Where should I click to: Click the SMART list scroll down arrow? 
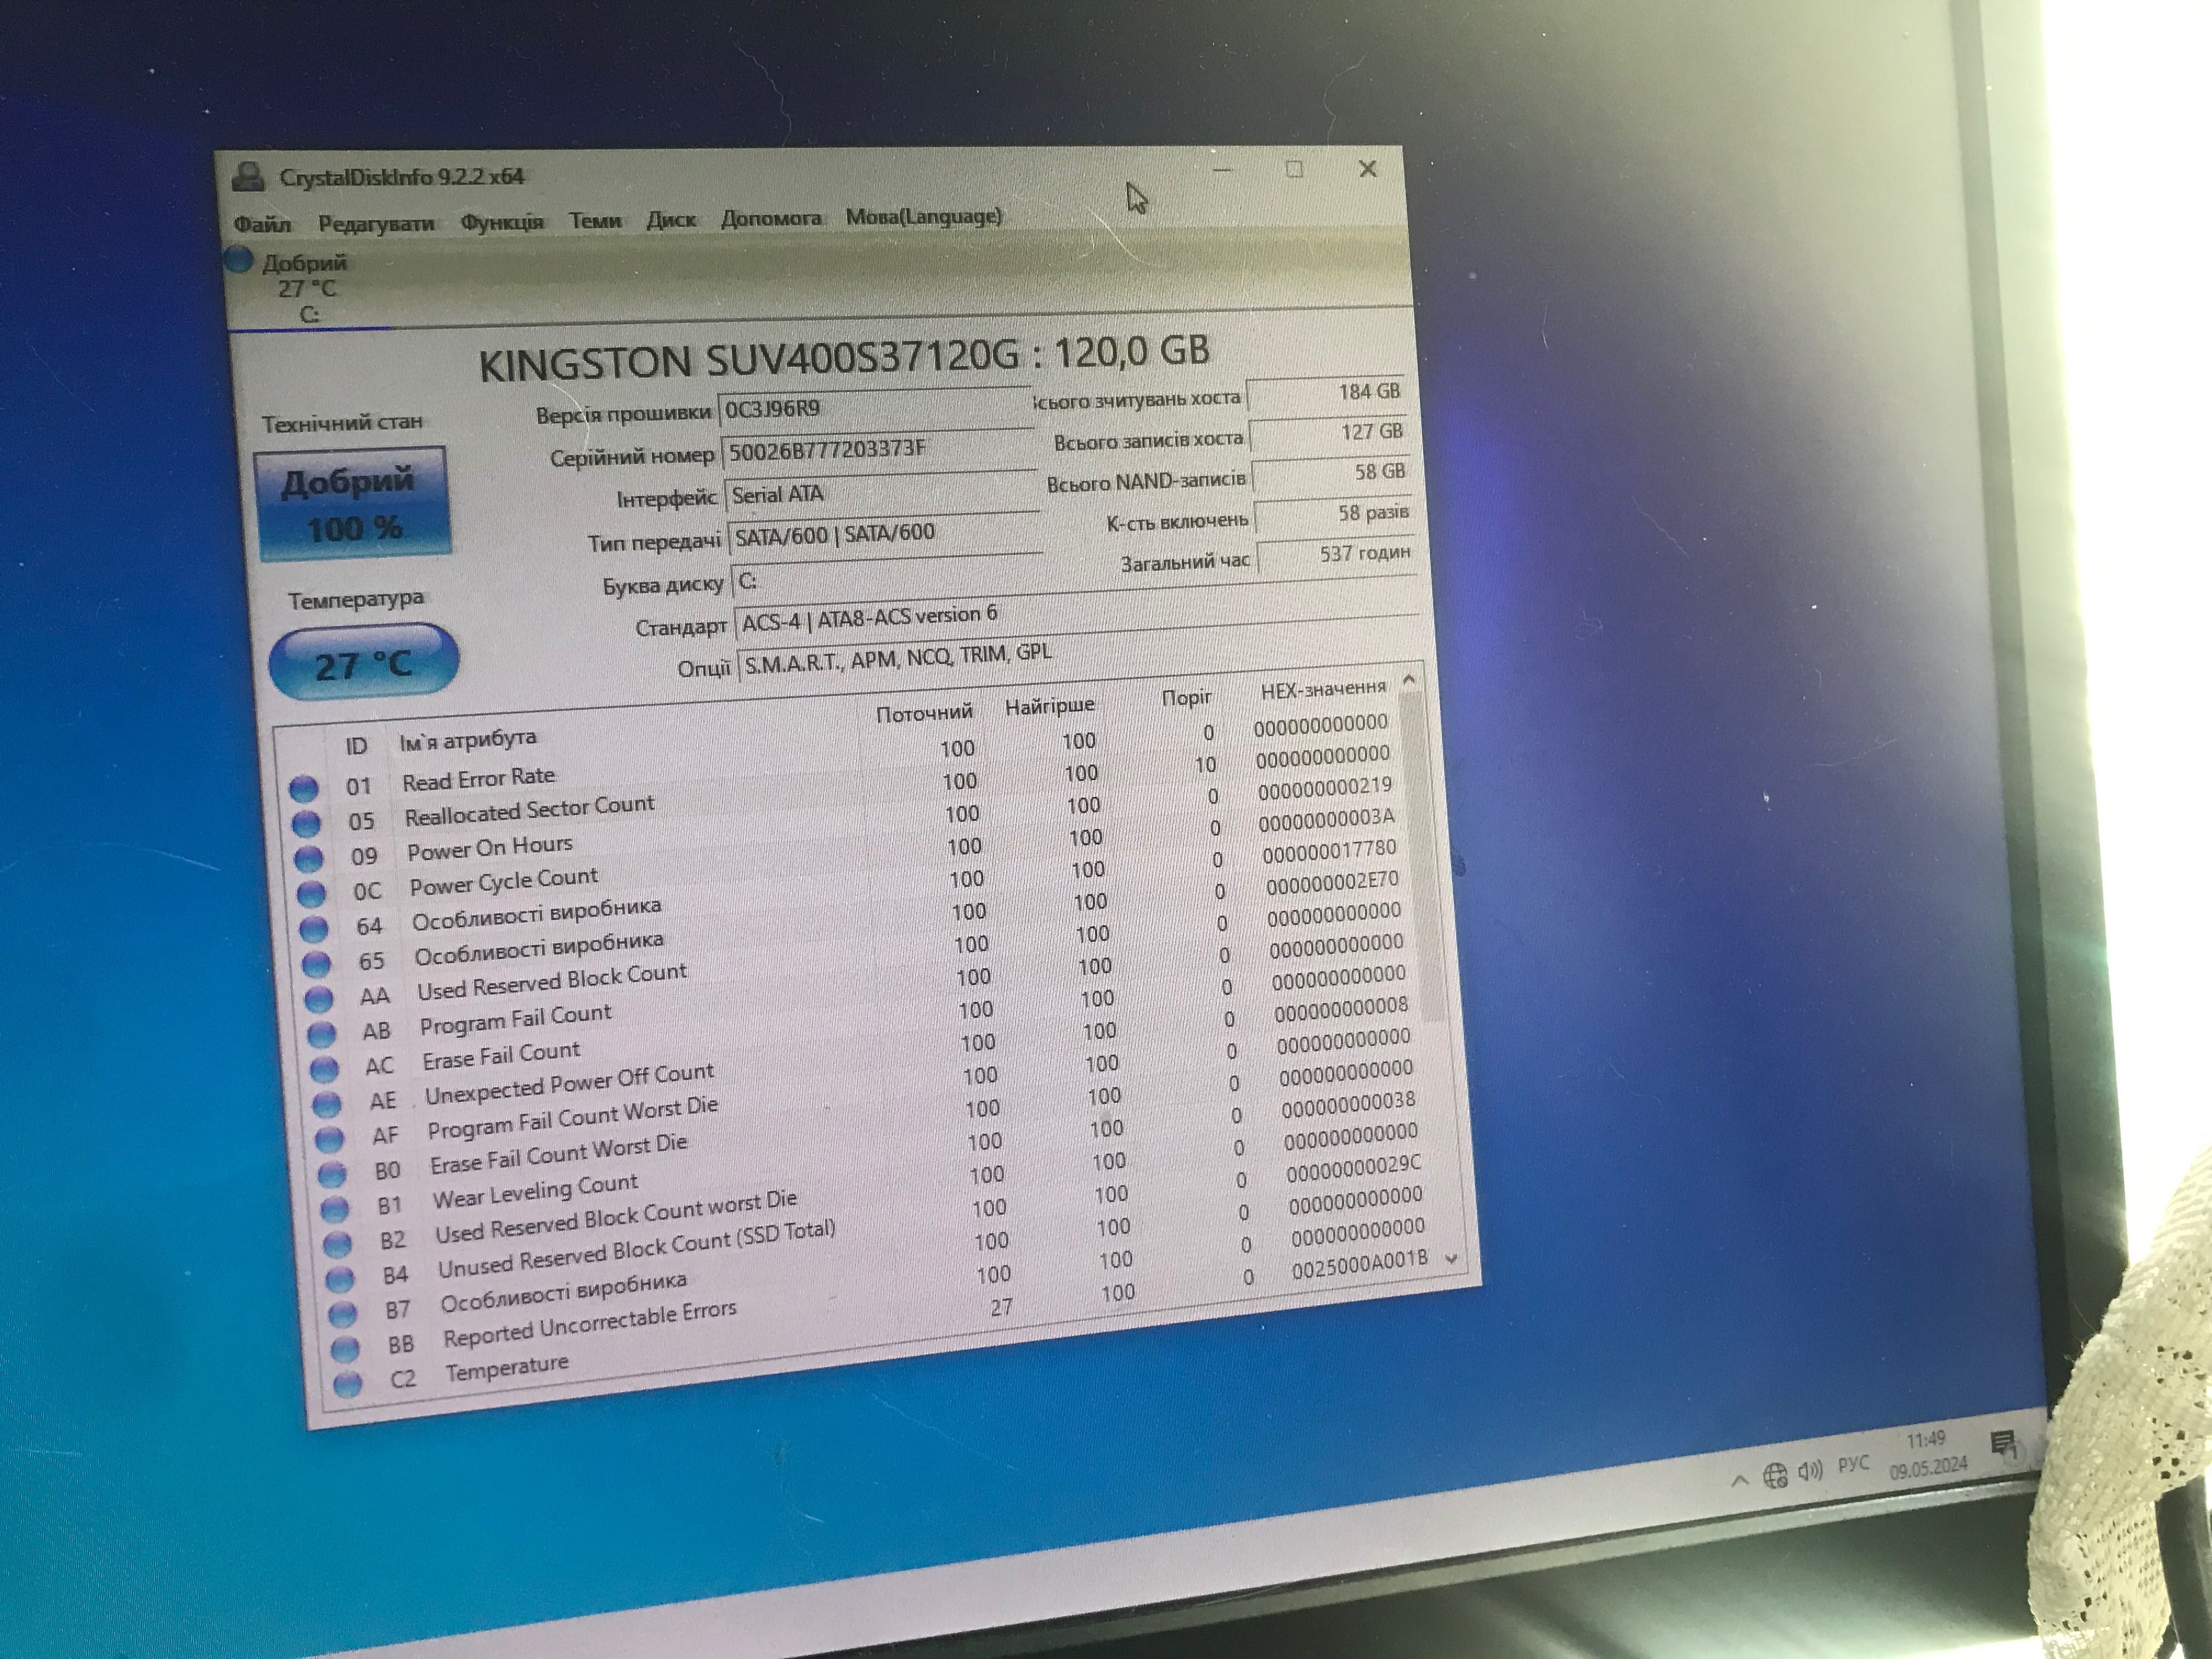point(1452,1259)
